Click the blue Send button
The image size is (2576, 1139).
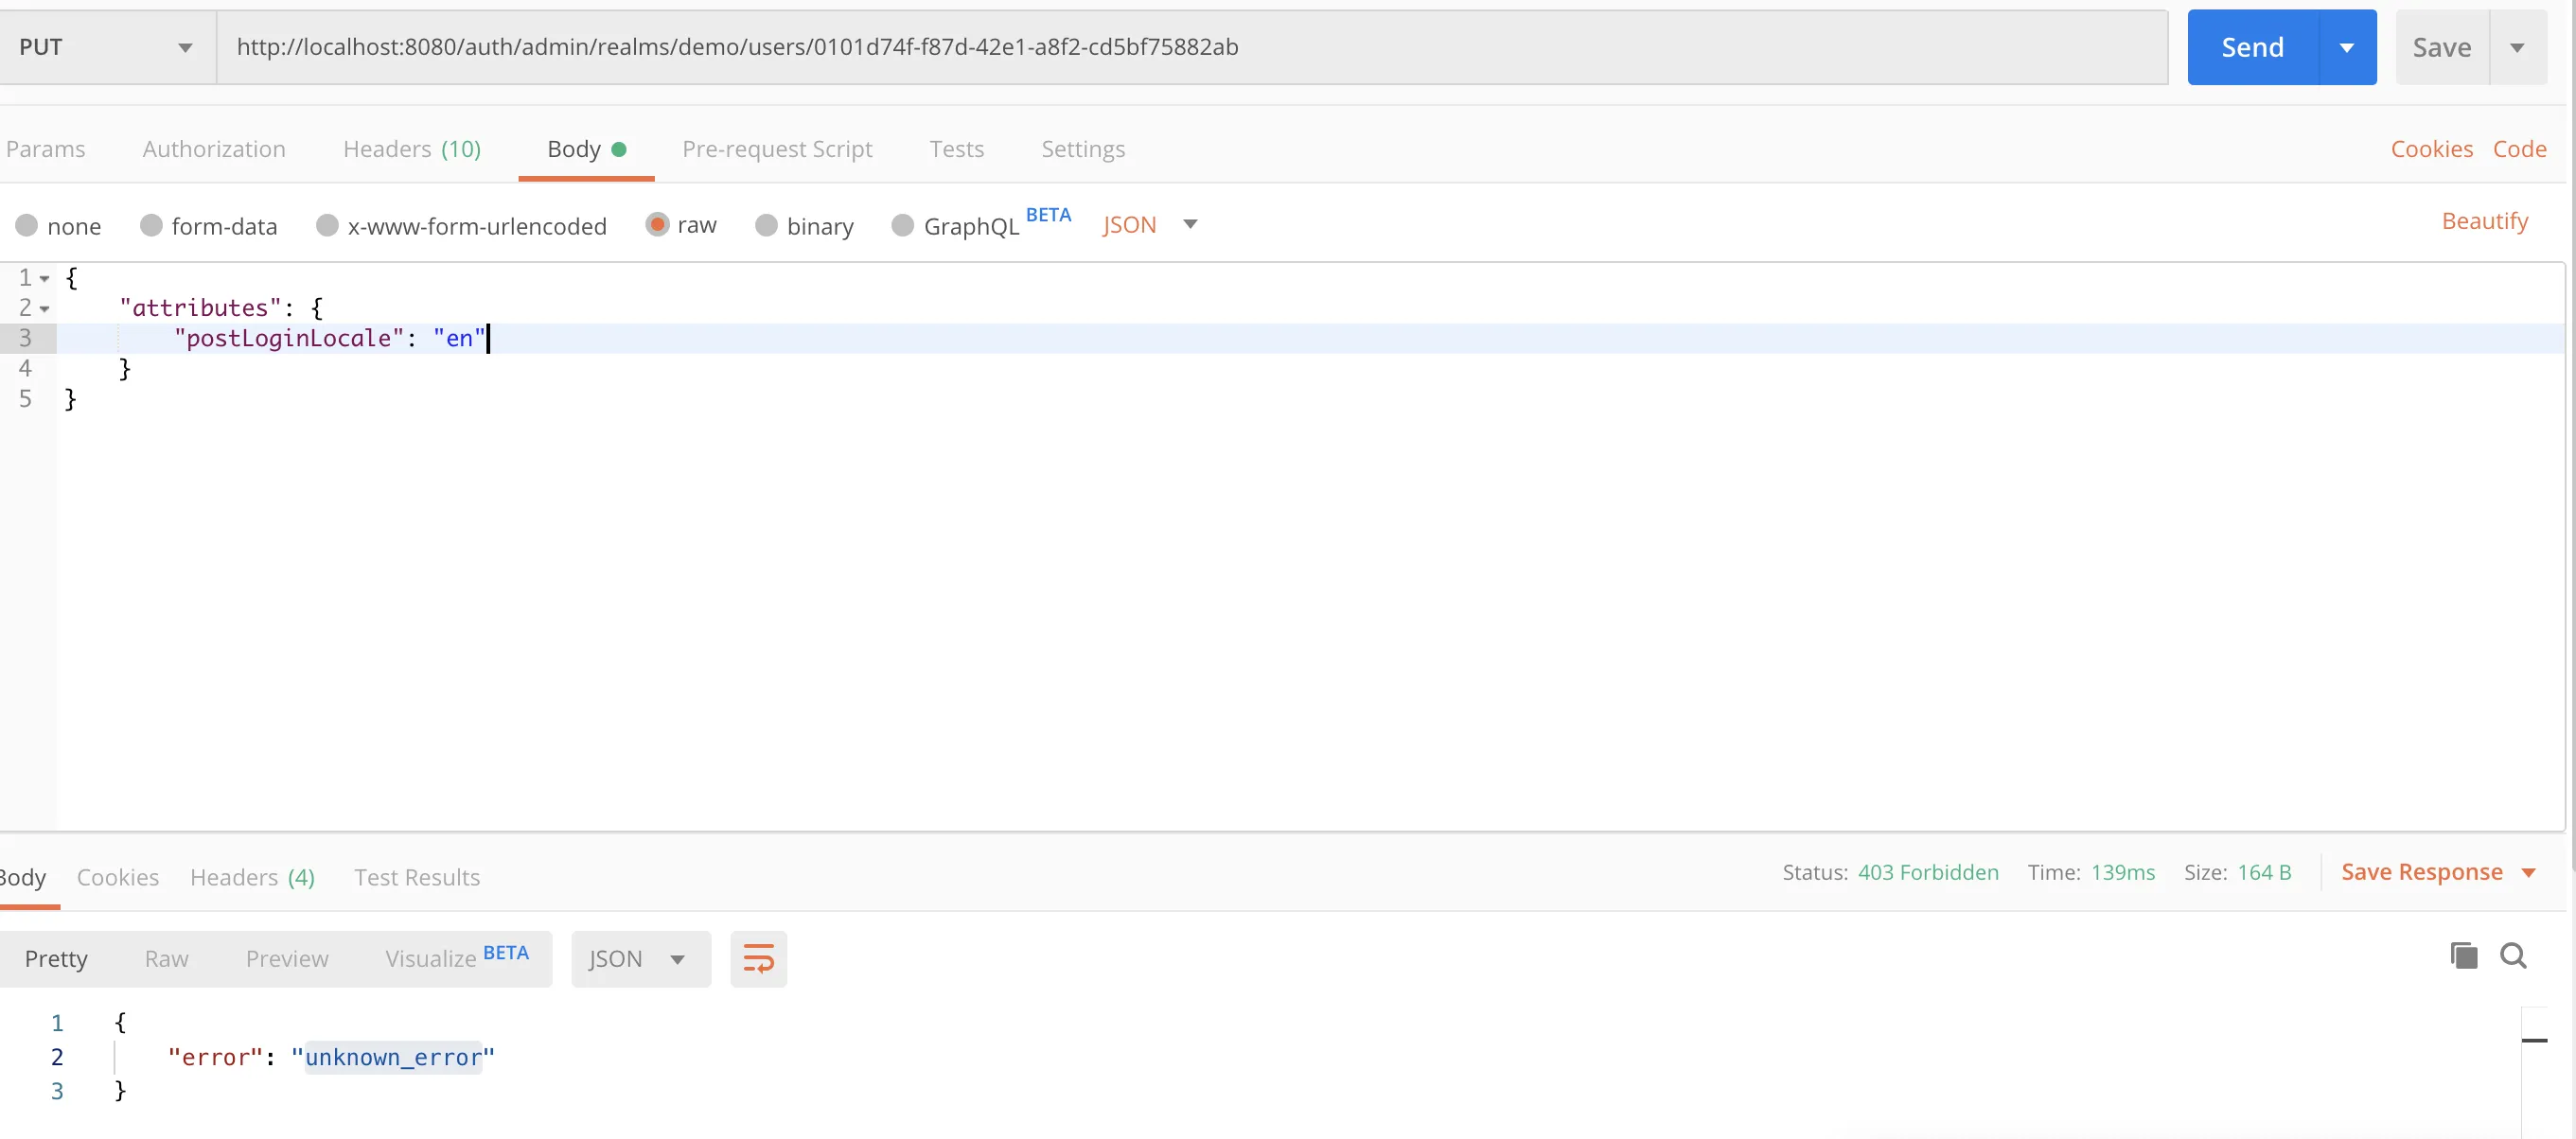tap(2252, 48)
